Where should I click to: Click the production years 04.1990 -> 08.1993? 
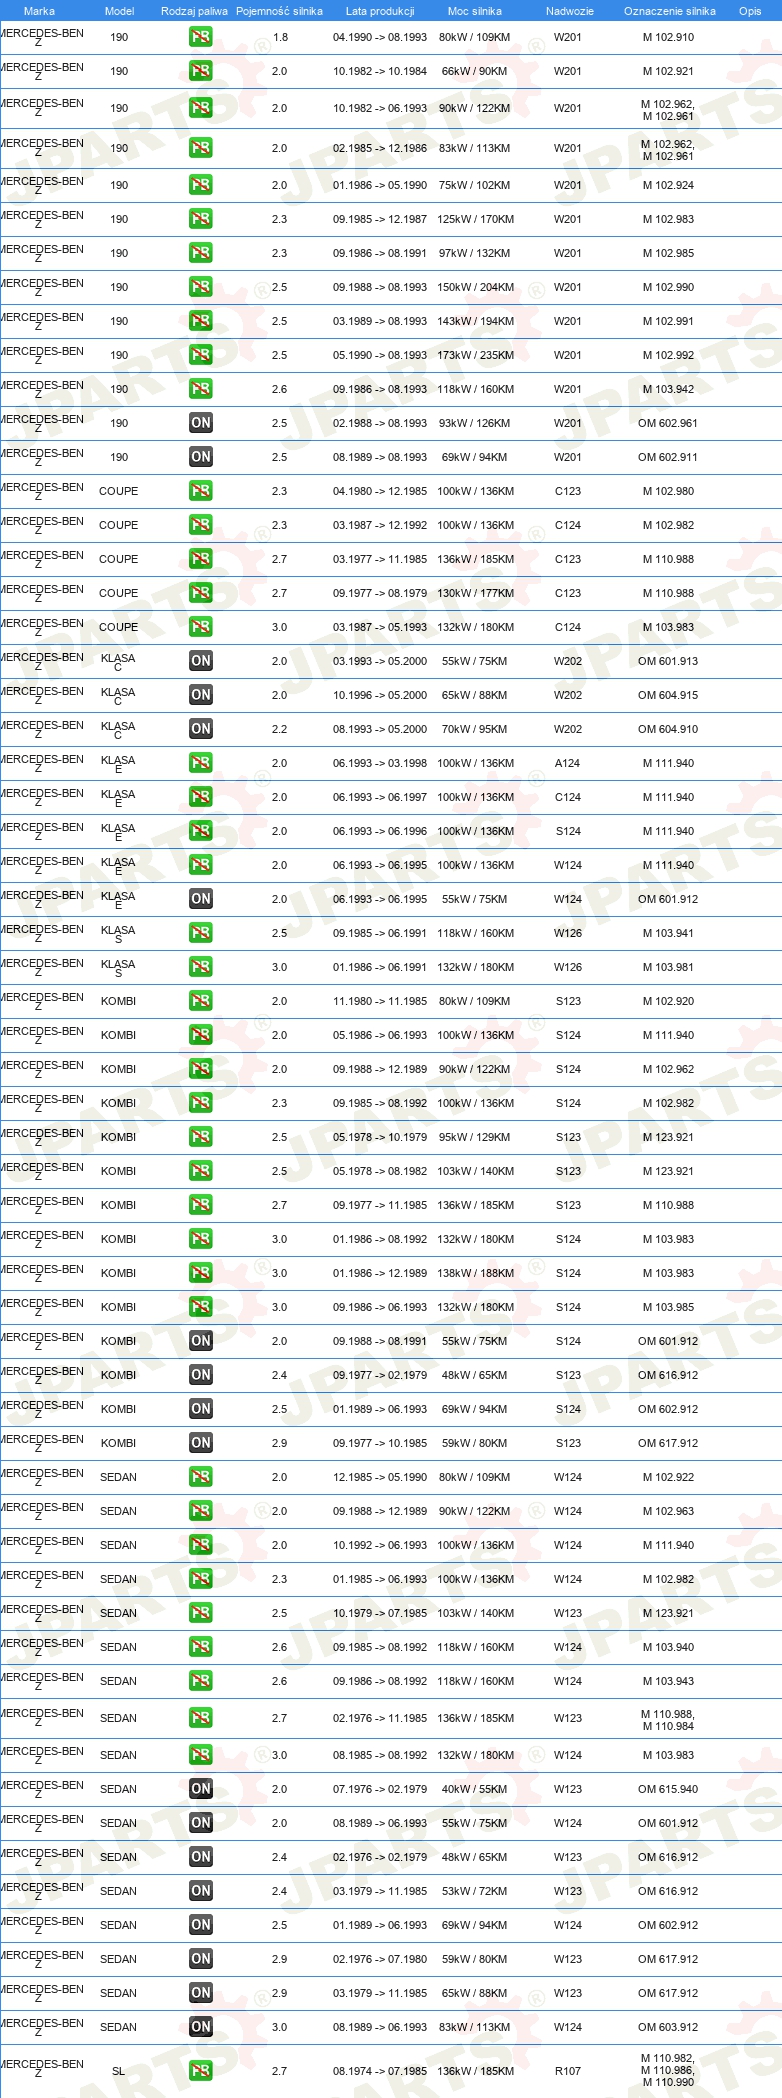pos(380,37)
